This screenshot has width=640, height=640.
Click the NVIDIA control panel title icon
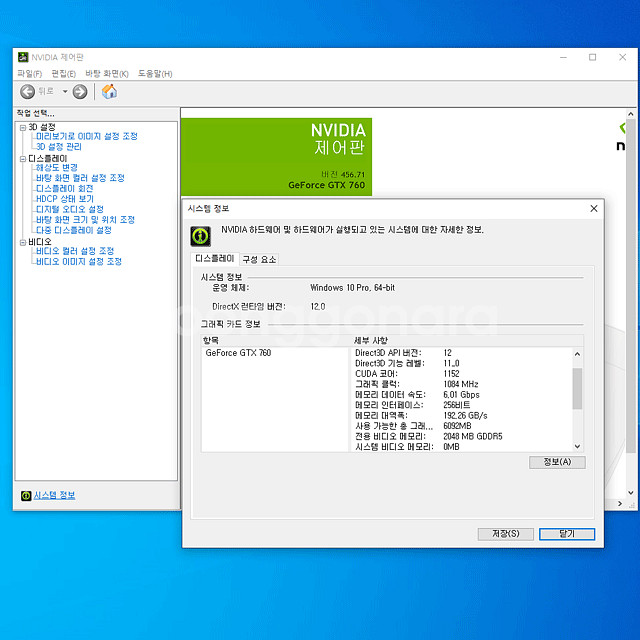pos(23,57)
